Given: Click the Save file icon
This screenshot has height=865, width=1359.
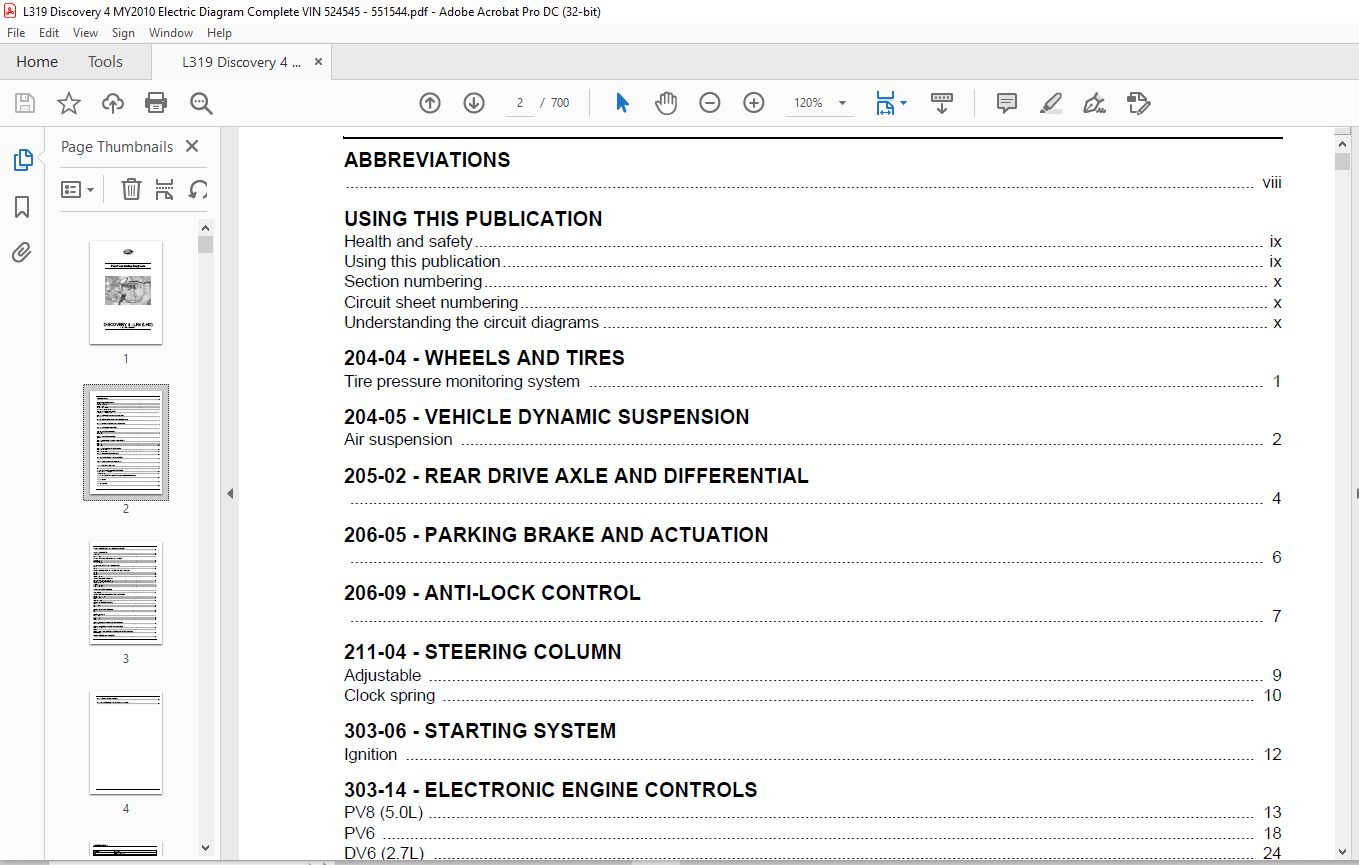Looking at the screenshot, I should pyautogui.click(x=25, y=103).
